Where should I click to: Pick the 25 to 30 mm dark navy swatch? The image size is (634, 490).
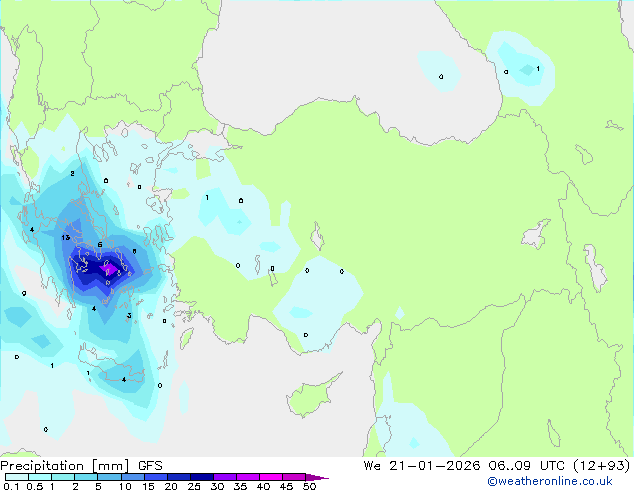click(201, 477)
